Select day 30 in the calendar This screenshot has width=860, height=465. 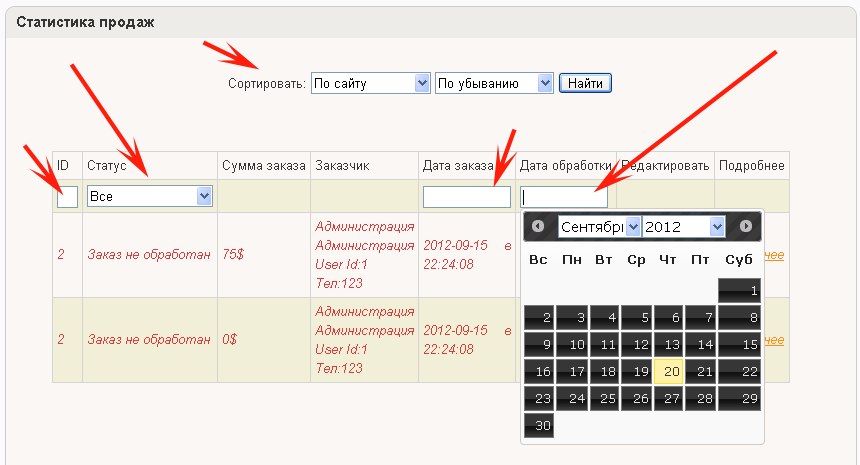point(538,425)
